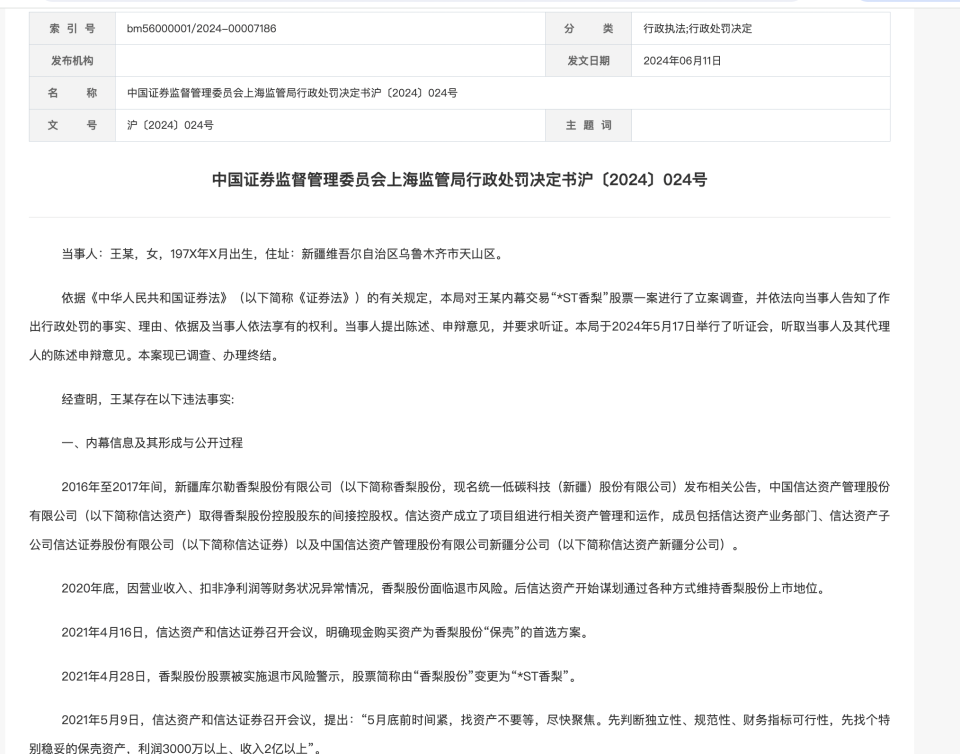Click the 文号 label cell
This screenshot has height=754, width=960.
72,125
